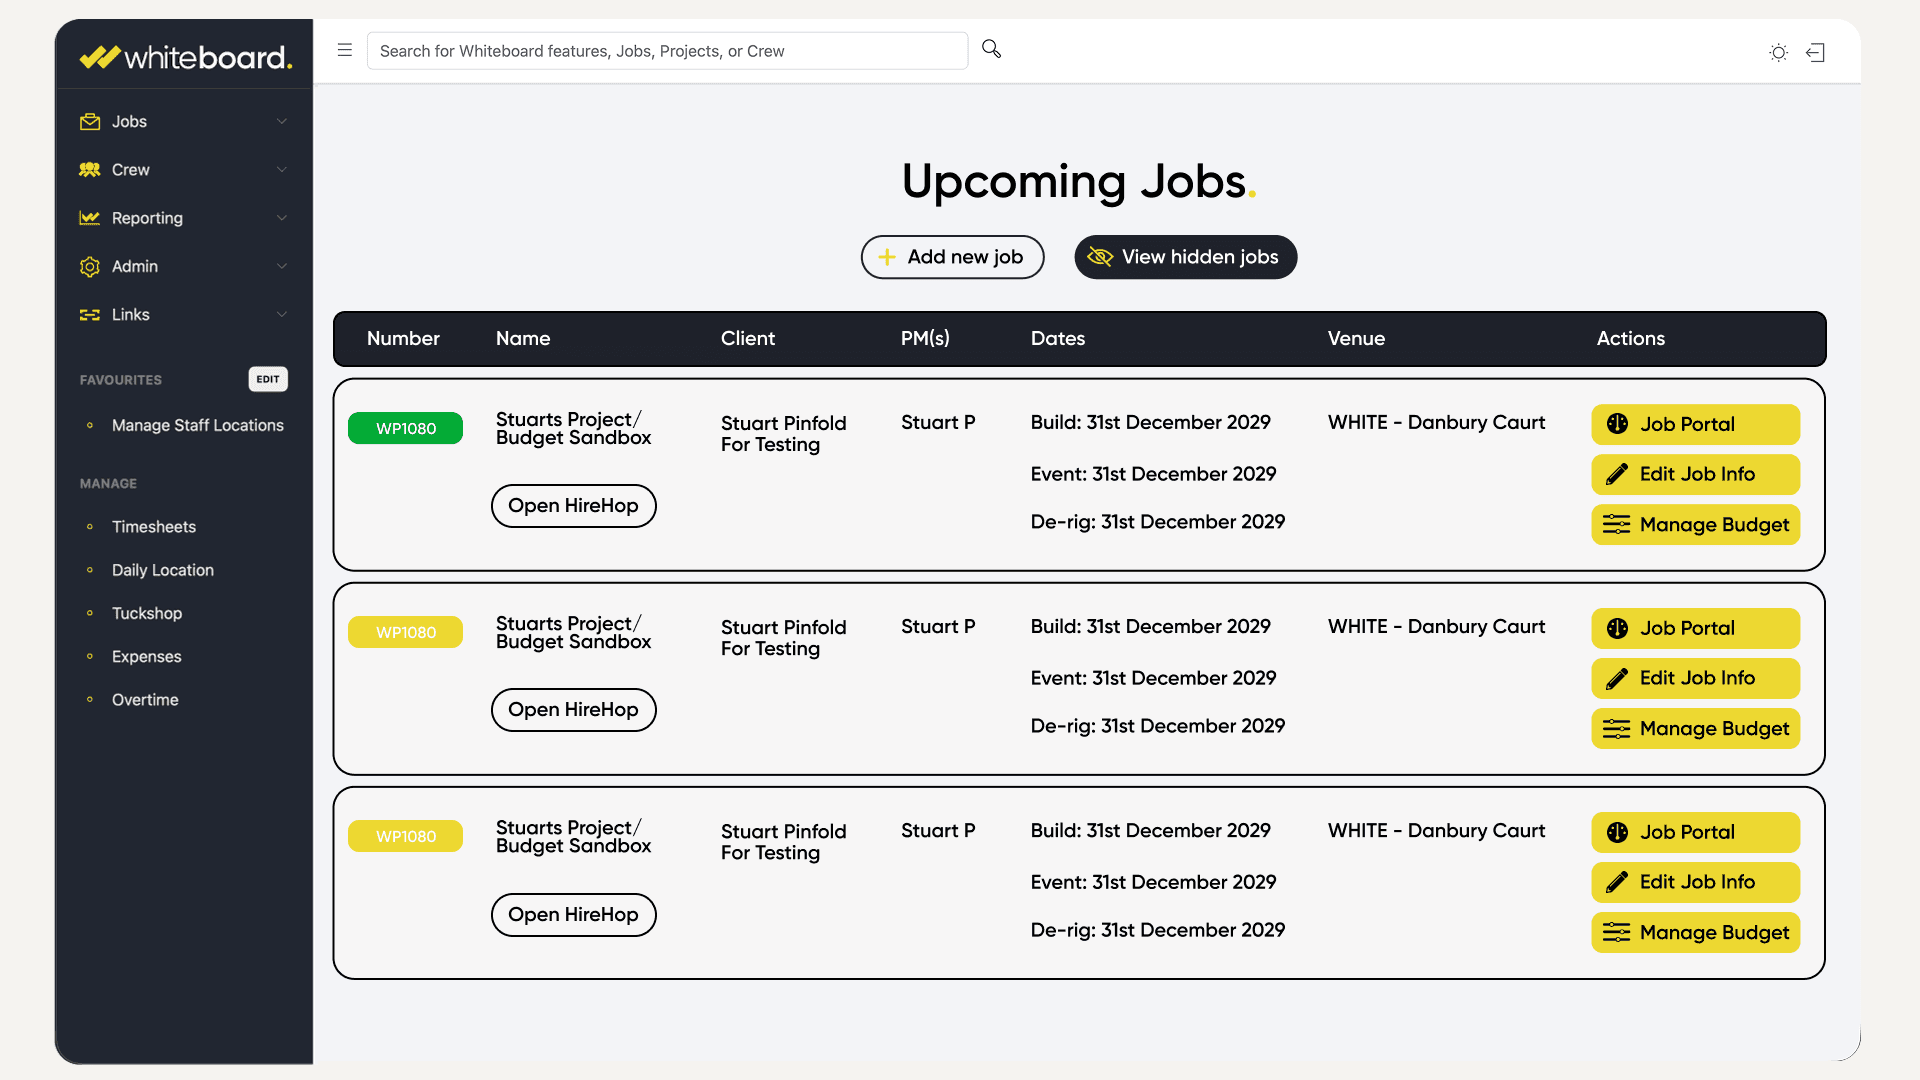Image resolution: width=1920 pixels, height=1080 pixels.
Task: Click the green WP1080 job number badge
Action: [x=405, y=428]
